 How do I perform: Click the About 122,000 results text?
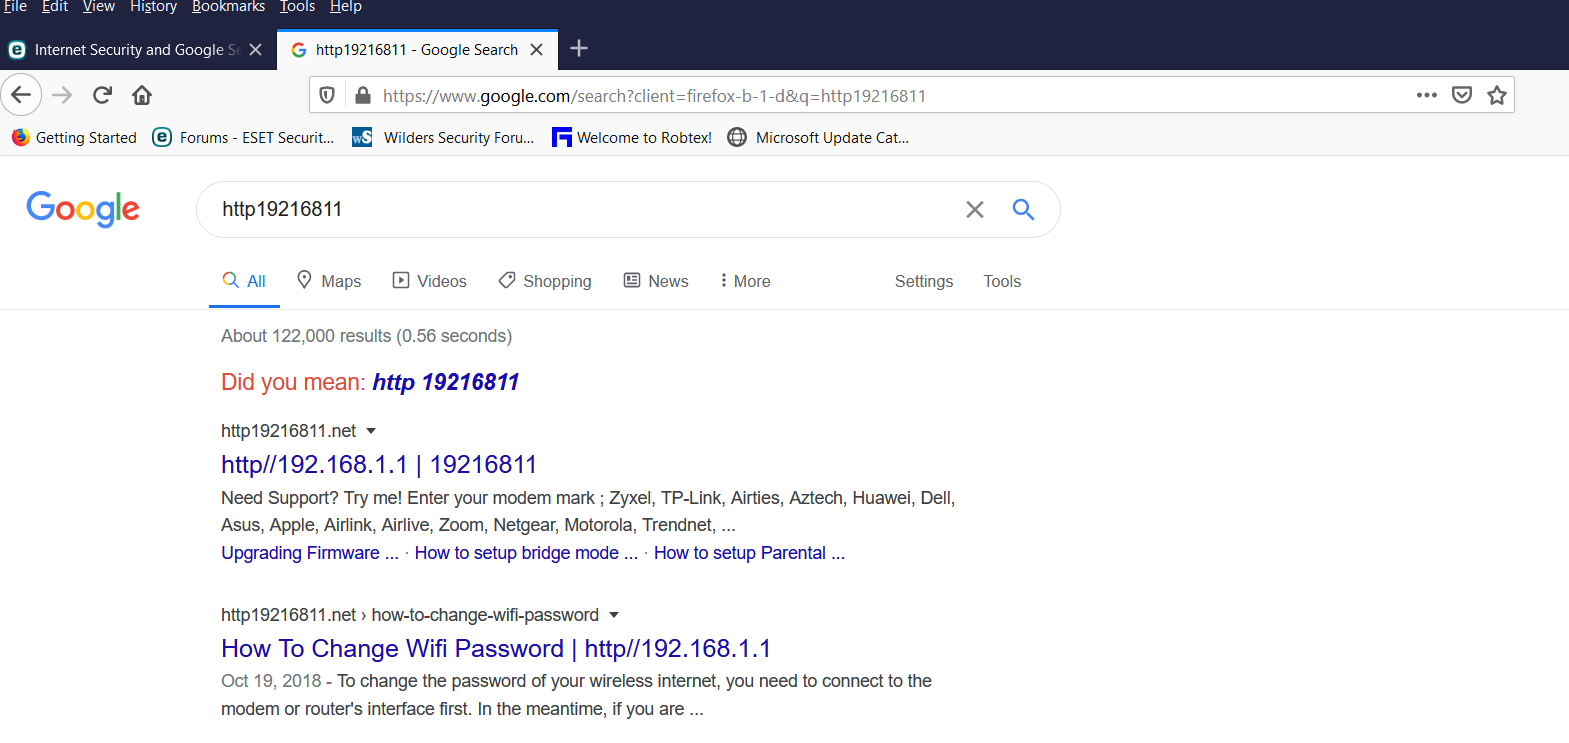pos(366,336)
